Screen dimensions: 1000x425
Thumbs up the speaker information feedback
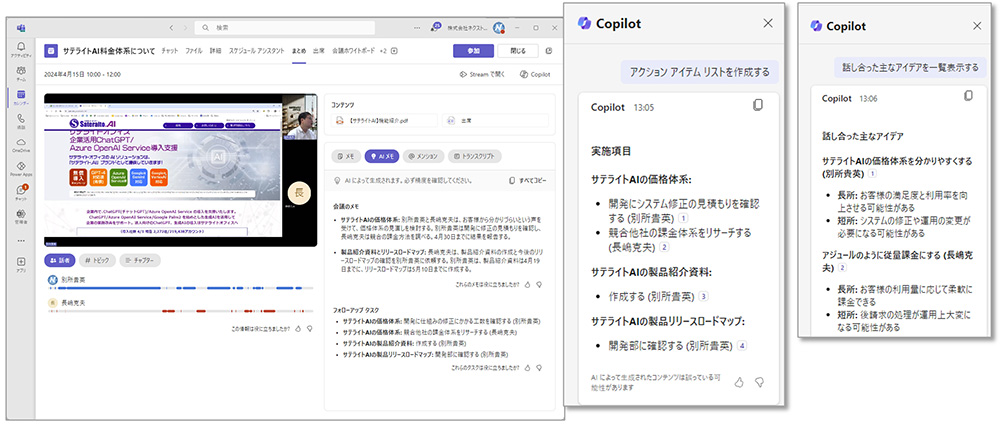[x=298, y=329]
